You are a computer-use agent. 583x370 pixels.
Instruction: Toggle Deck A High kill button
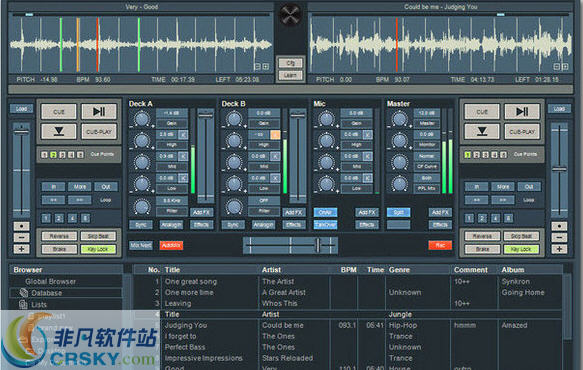[183, 135]
